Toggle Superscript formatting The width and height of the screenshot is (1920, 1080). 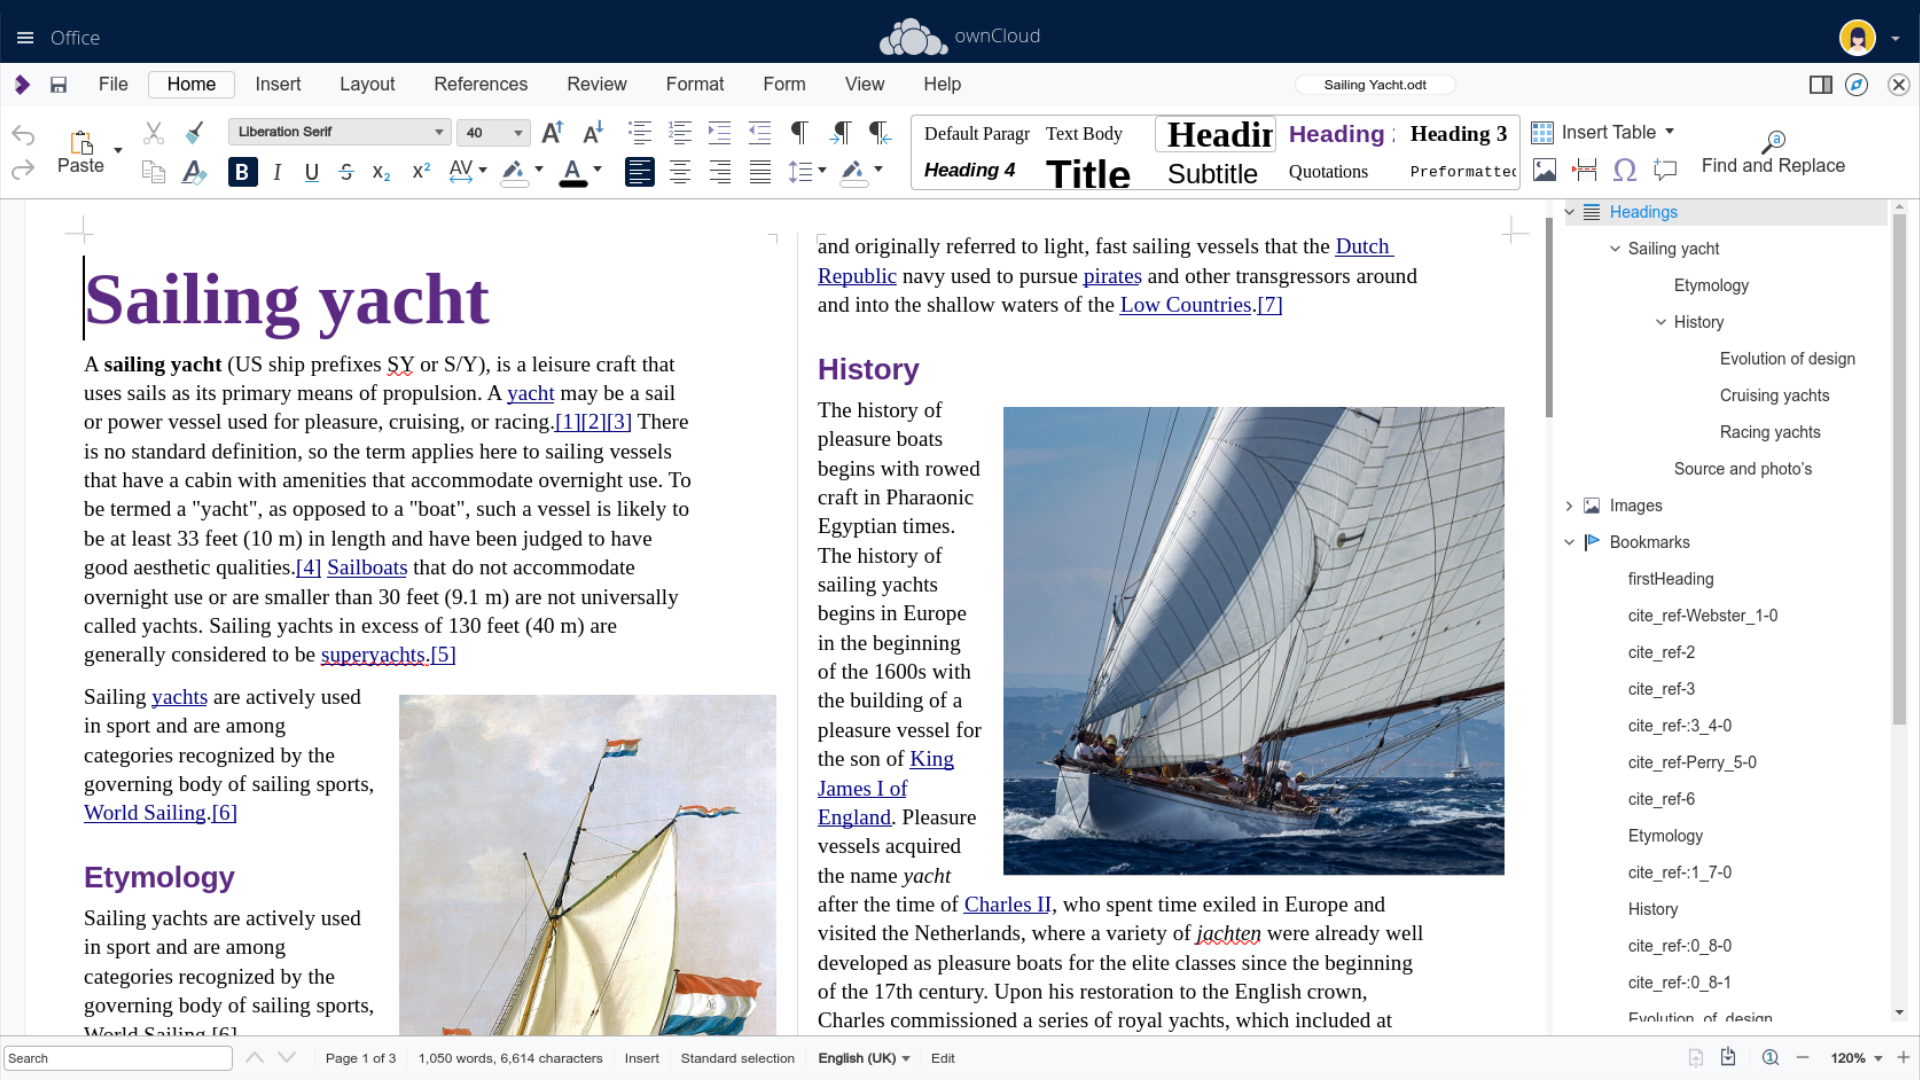[x=421, y=172]
